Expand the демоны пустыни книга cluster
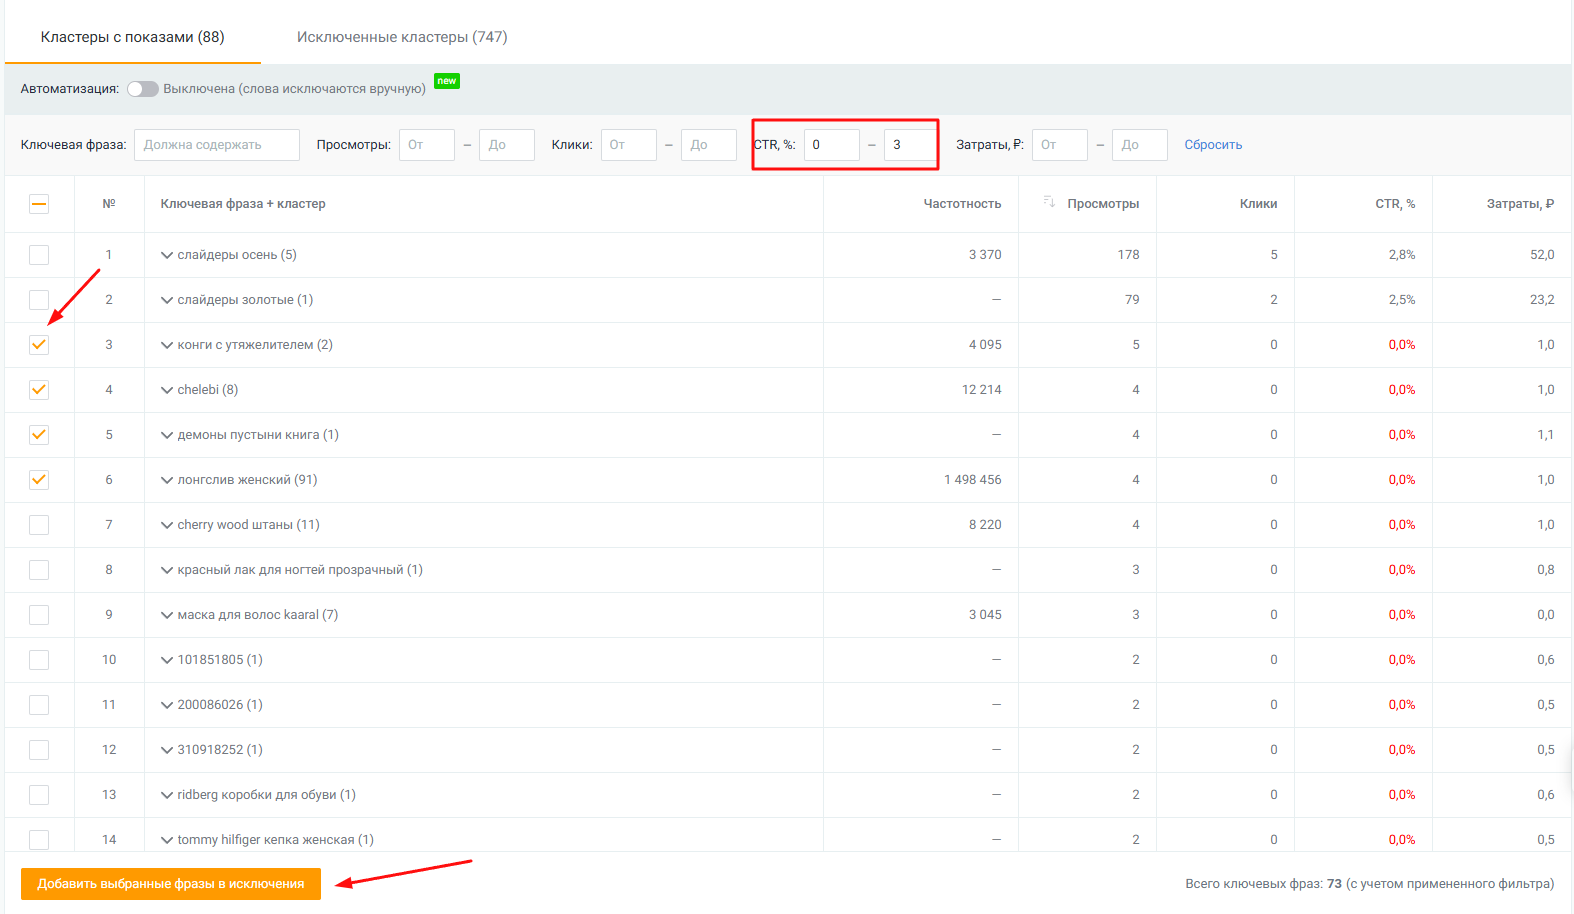The width and height of the screenshot is (1574, 914). coord(167,435)
